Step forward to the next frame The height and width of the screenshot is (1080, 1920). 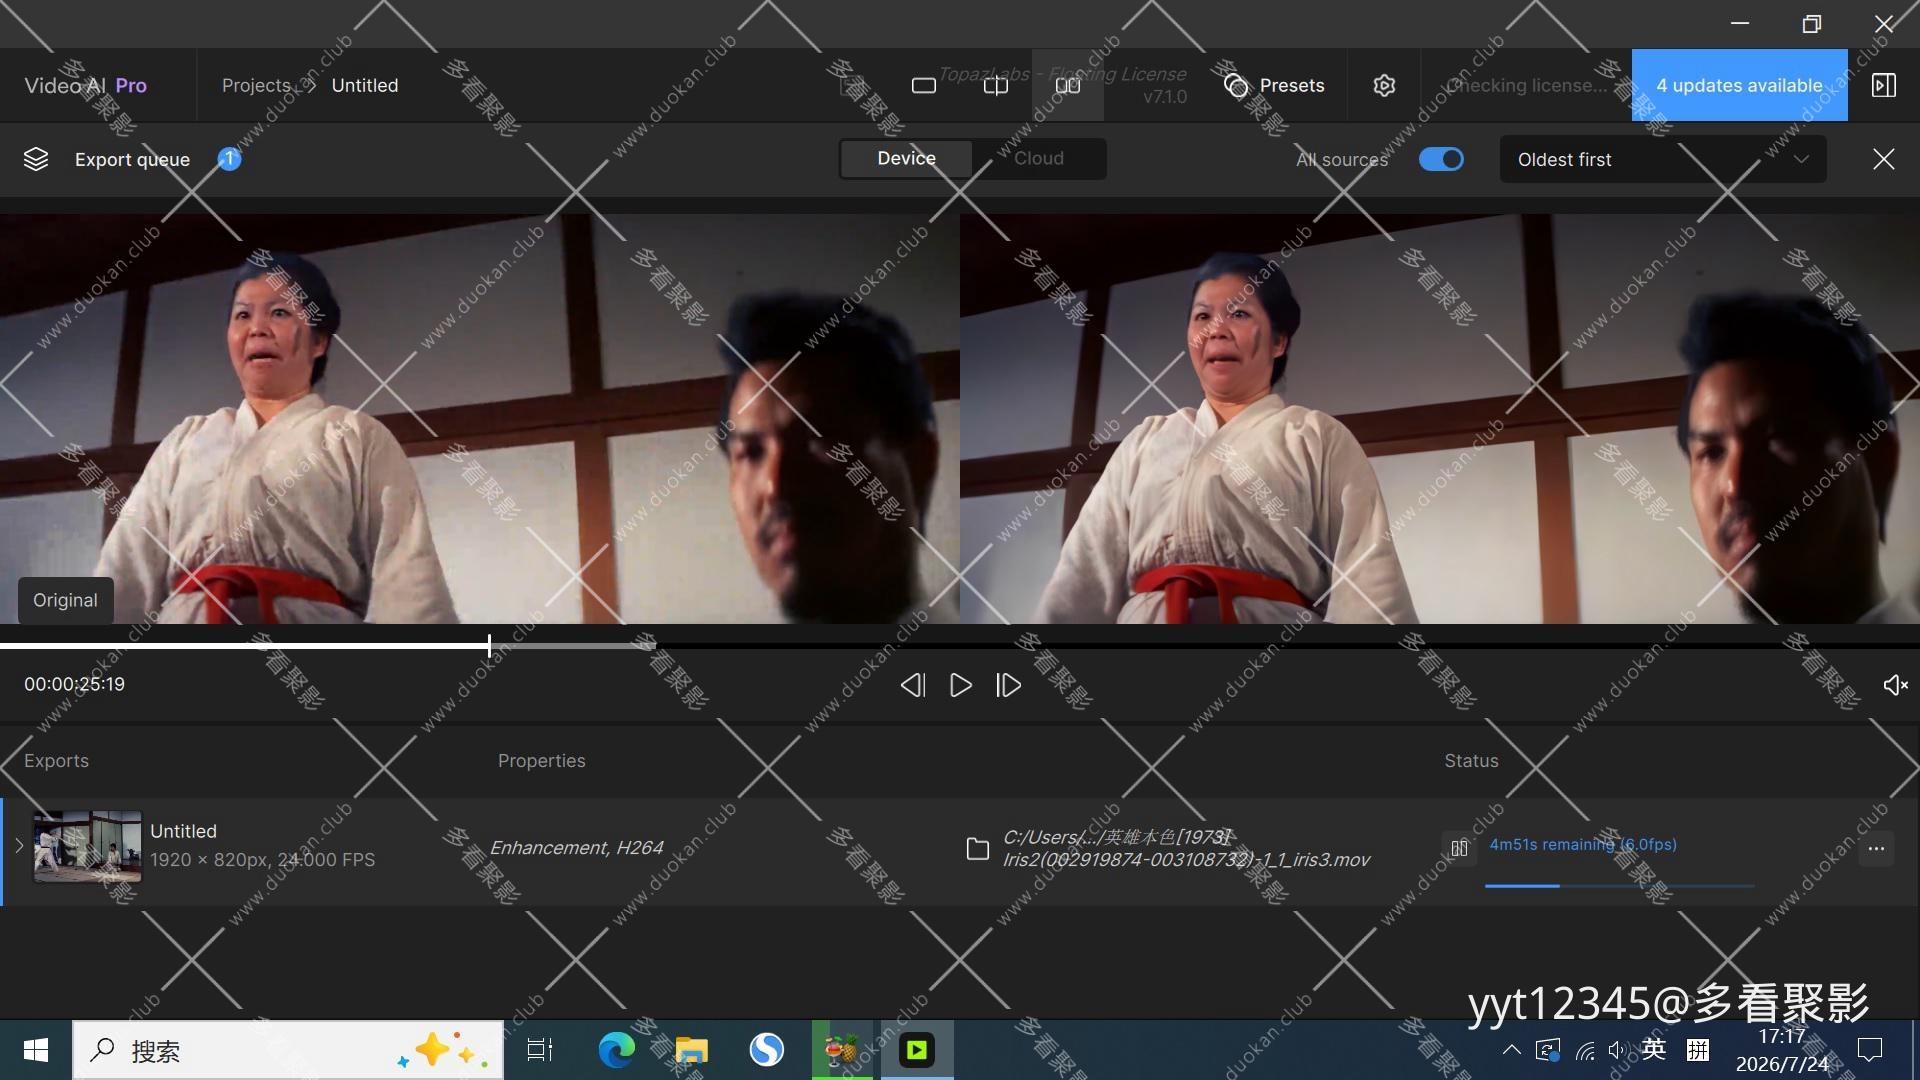(x=1008, y=685)
